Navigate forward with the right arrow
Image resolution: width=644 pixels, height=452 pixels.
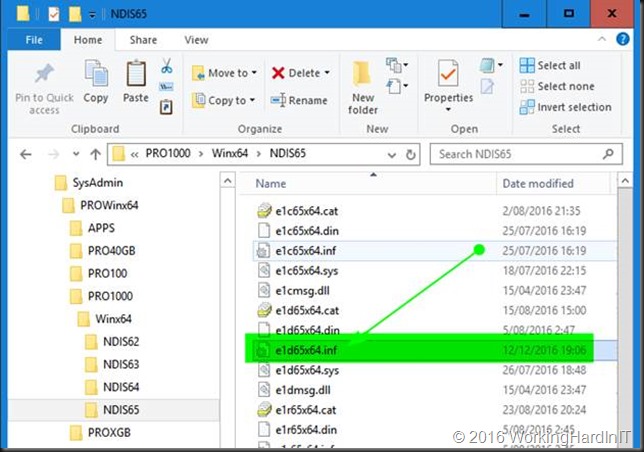click(x=53, y=154)
